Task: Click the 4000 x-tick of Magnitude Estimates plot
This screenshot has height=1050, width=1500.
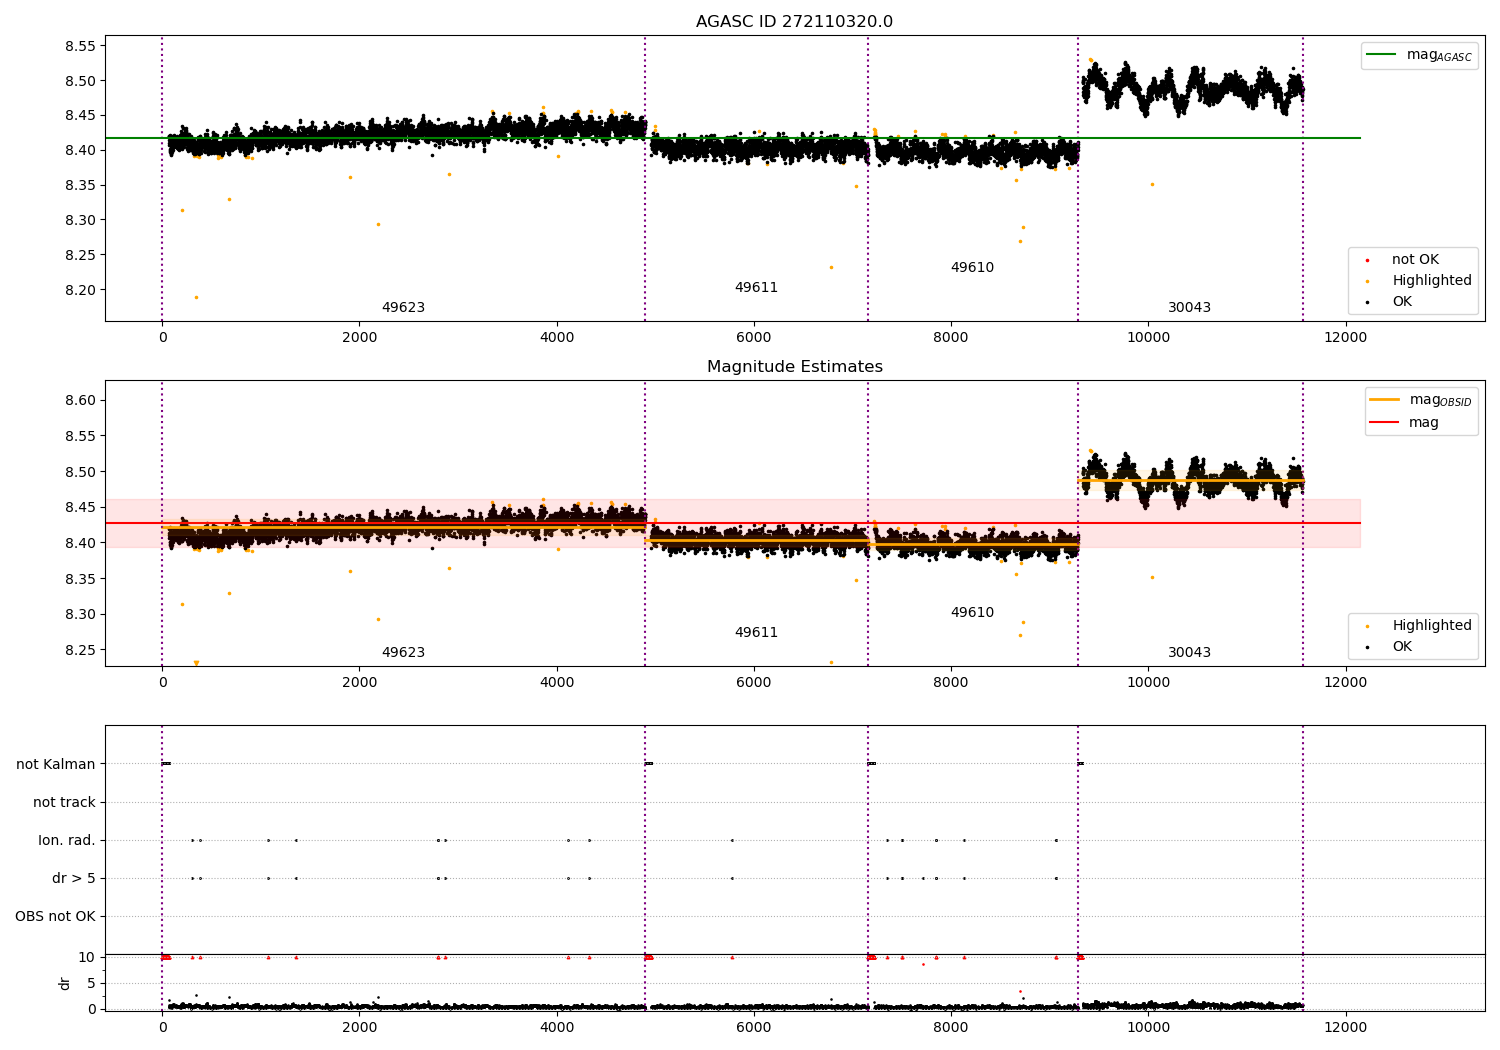Action: pyautogui.click(x=556, y=683)
